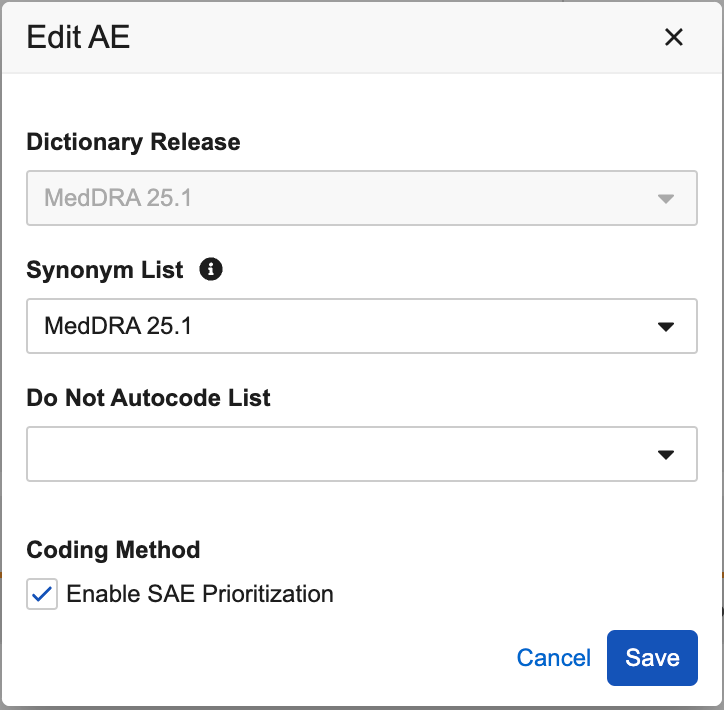
Task: Click the Synonym List dropdown arrow
Action: pyautogui.click(x=666, y=326)
